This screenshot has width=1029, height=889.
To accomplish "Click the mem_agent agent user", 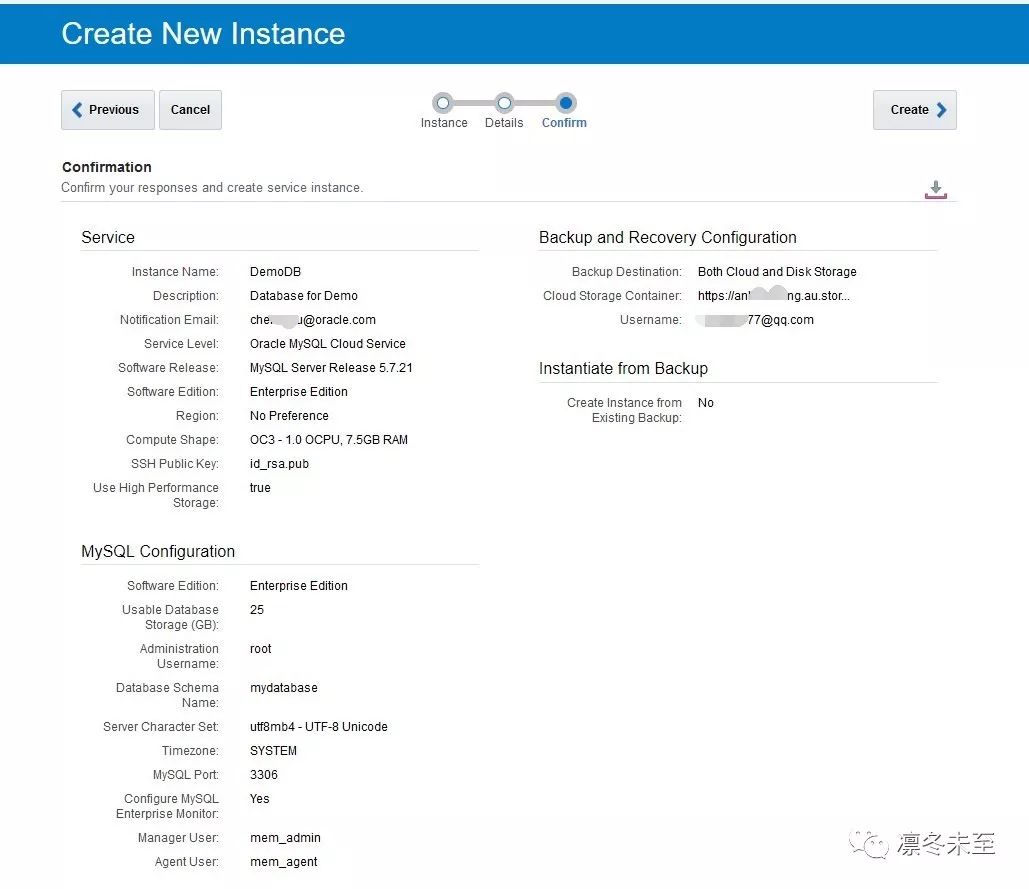I will (x=284, y=862).
